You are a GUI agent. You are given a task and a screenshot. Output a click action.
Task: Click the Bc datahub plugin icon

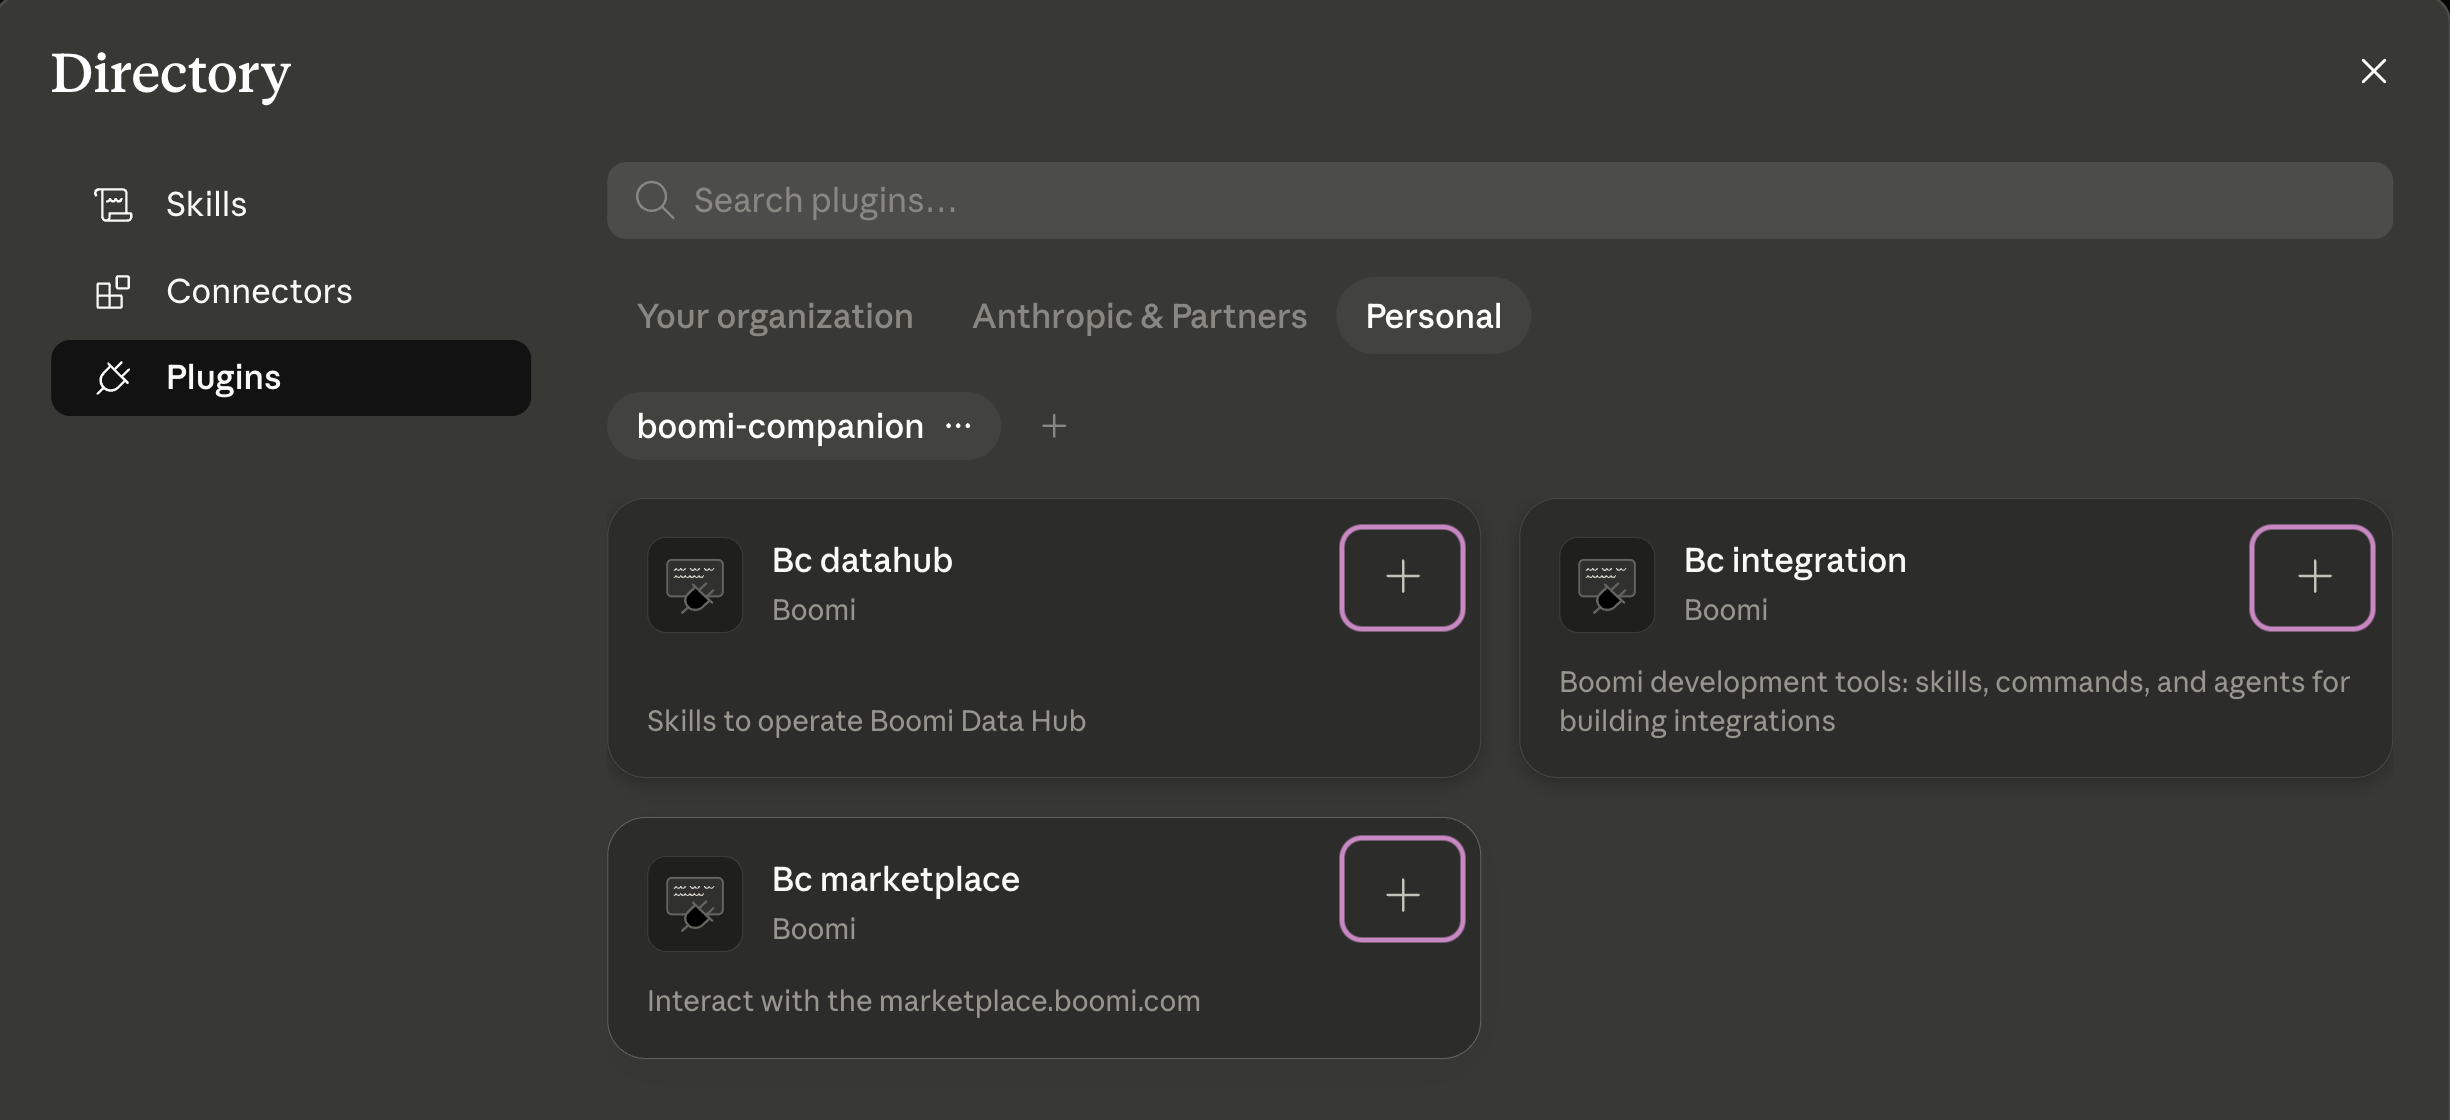[695, 585]
